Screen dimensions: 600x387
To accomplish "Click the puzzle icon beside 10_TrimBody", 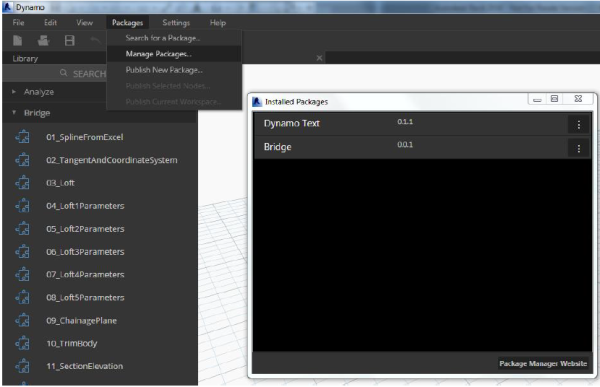I will 23,343.
